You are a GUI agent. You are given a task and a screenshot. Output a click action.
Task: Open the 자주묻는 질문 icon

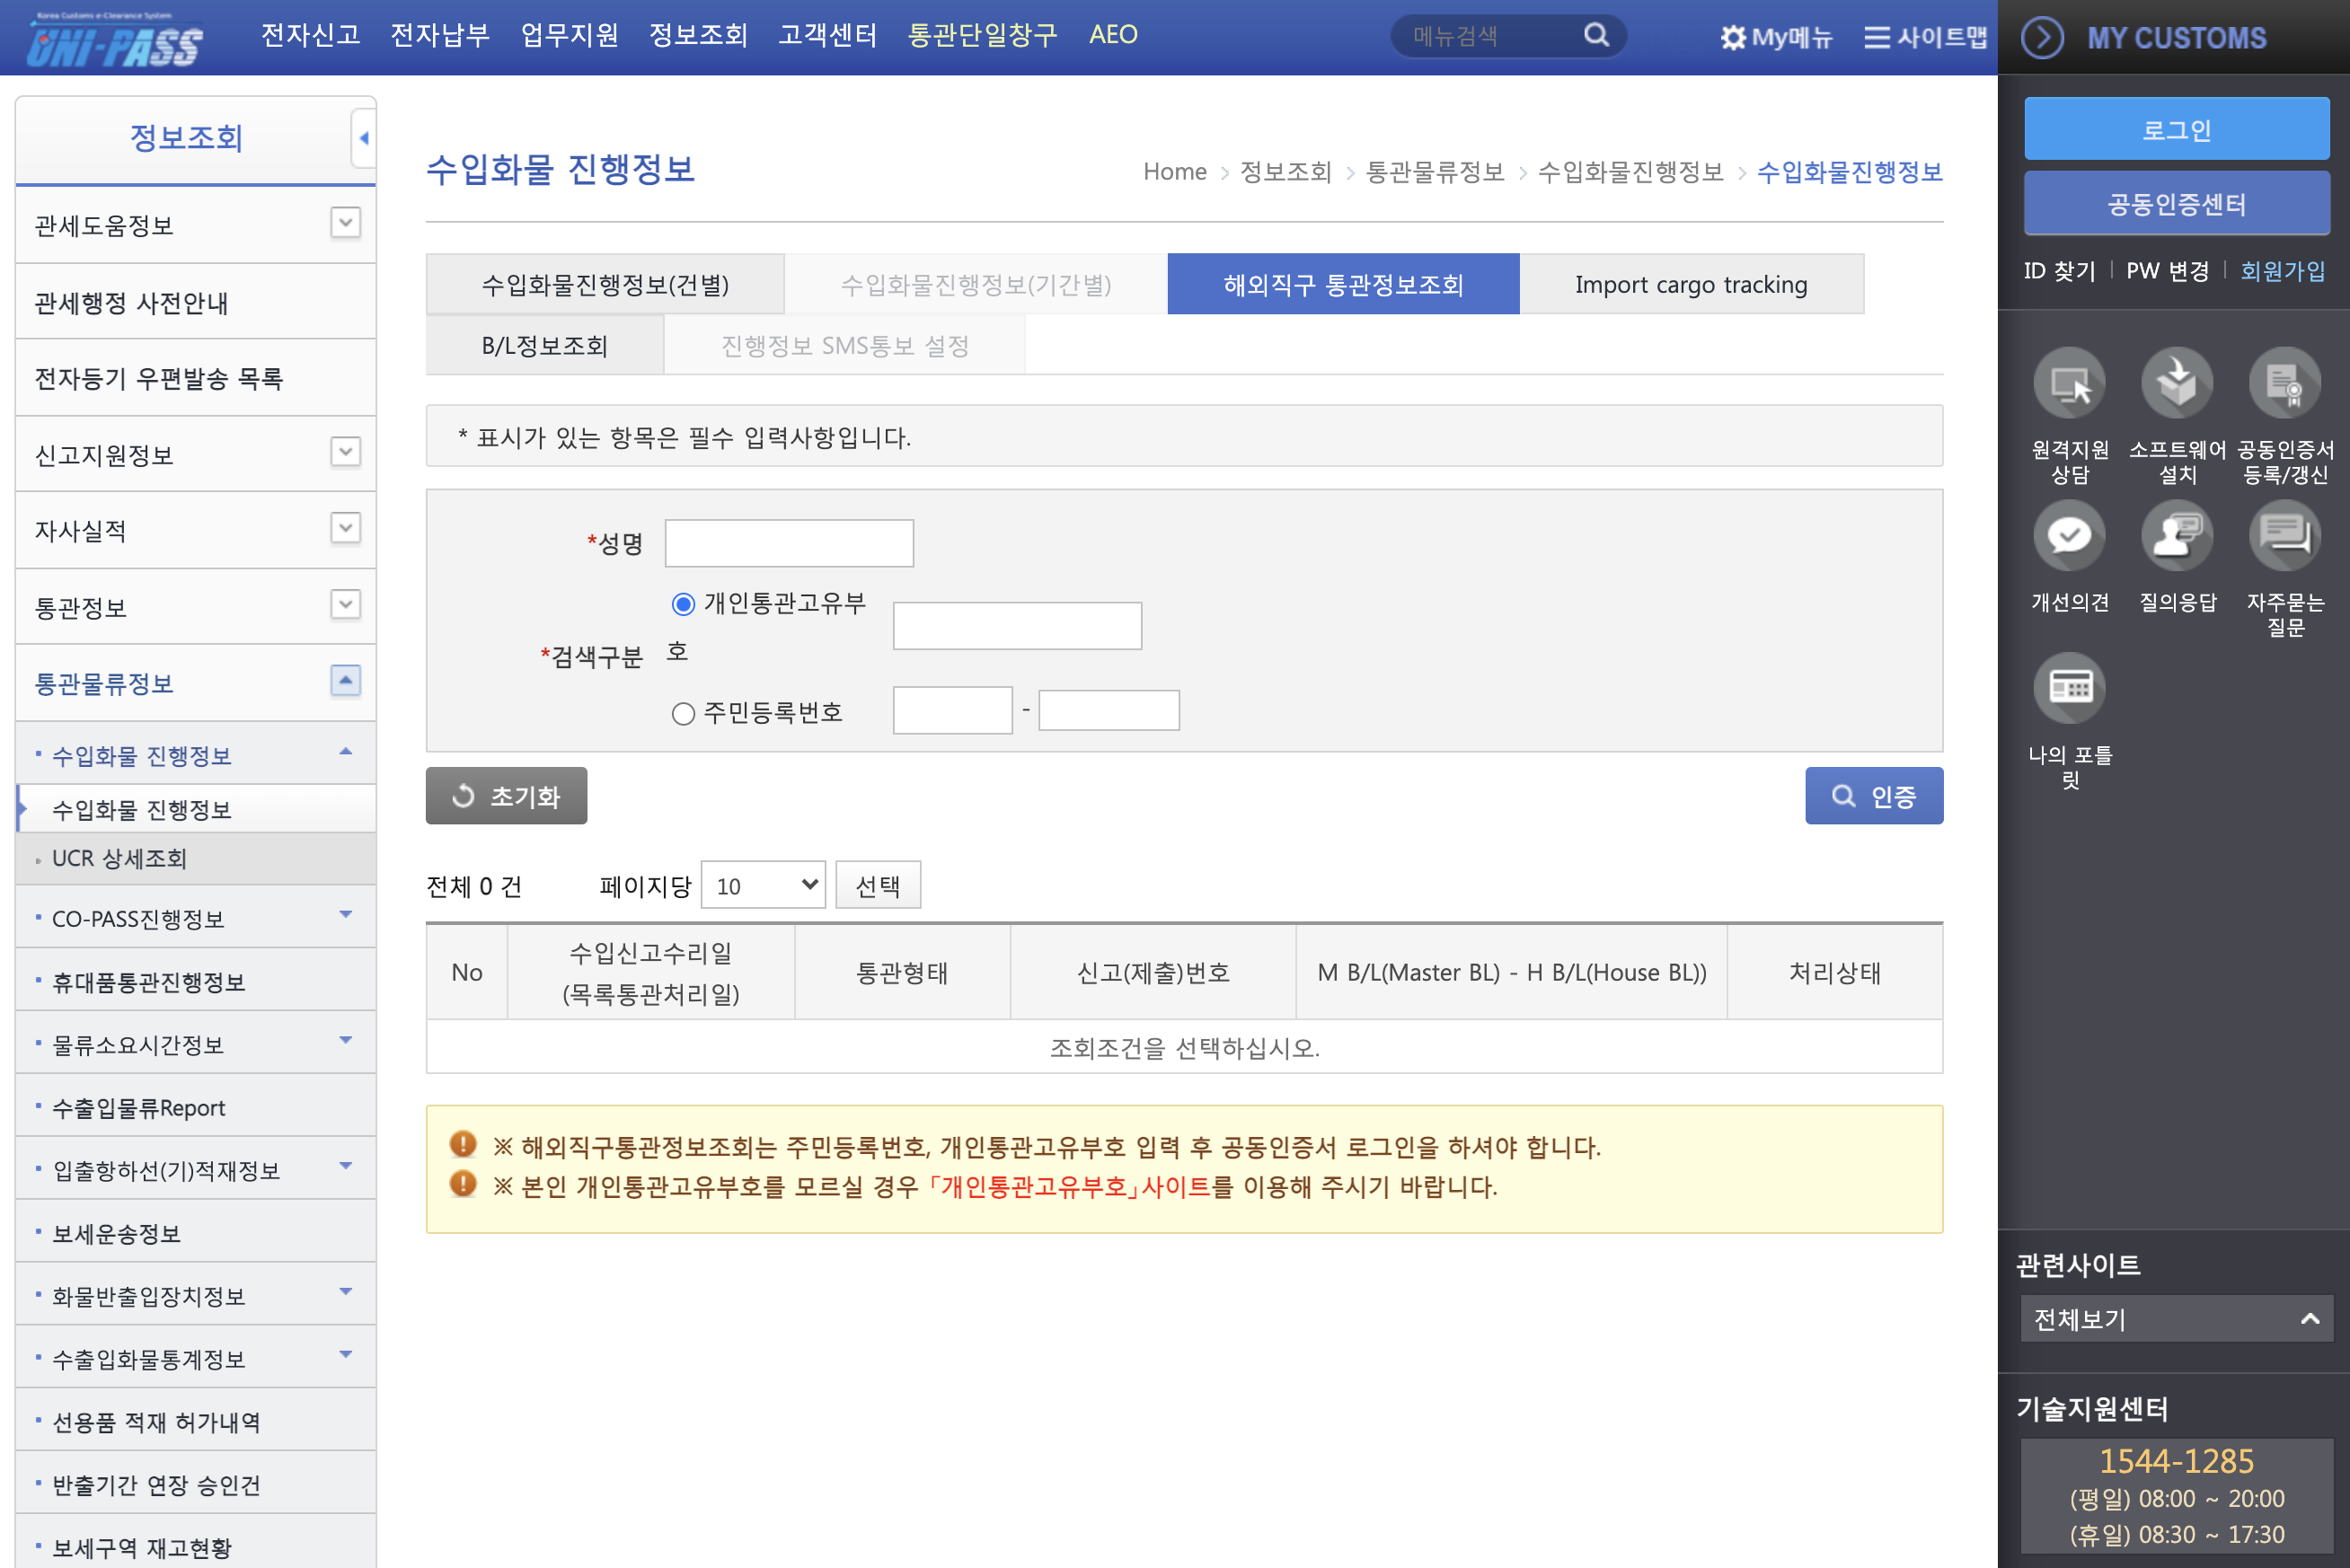point(2284,536)
